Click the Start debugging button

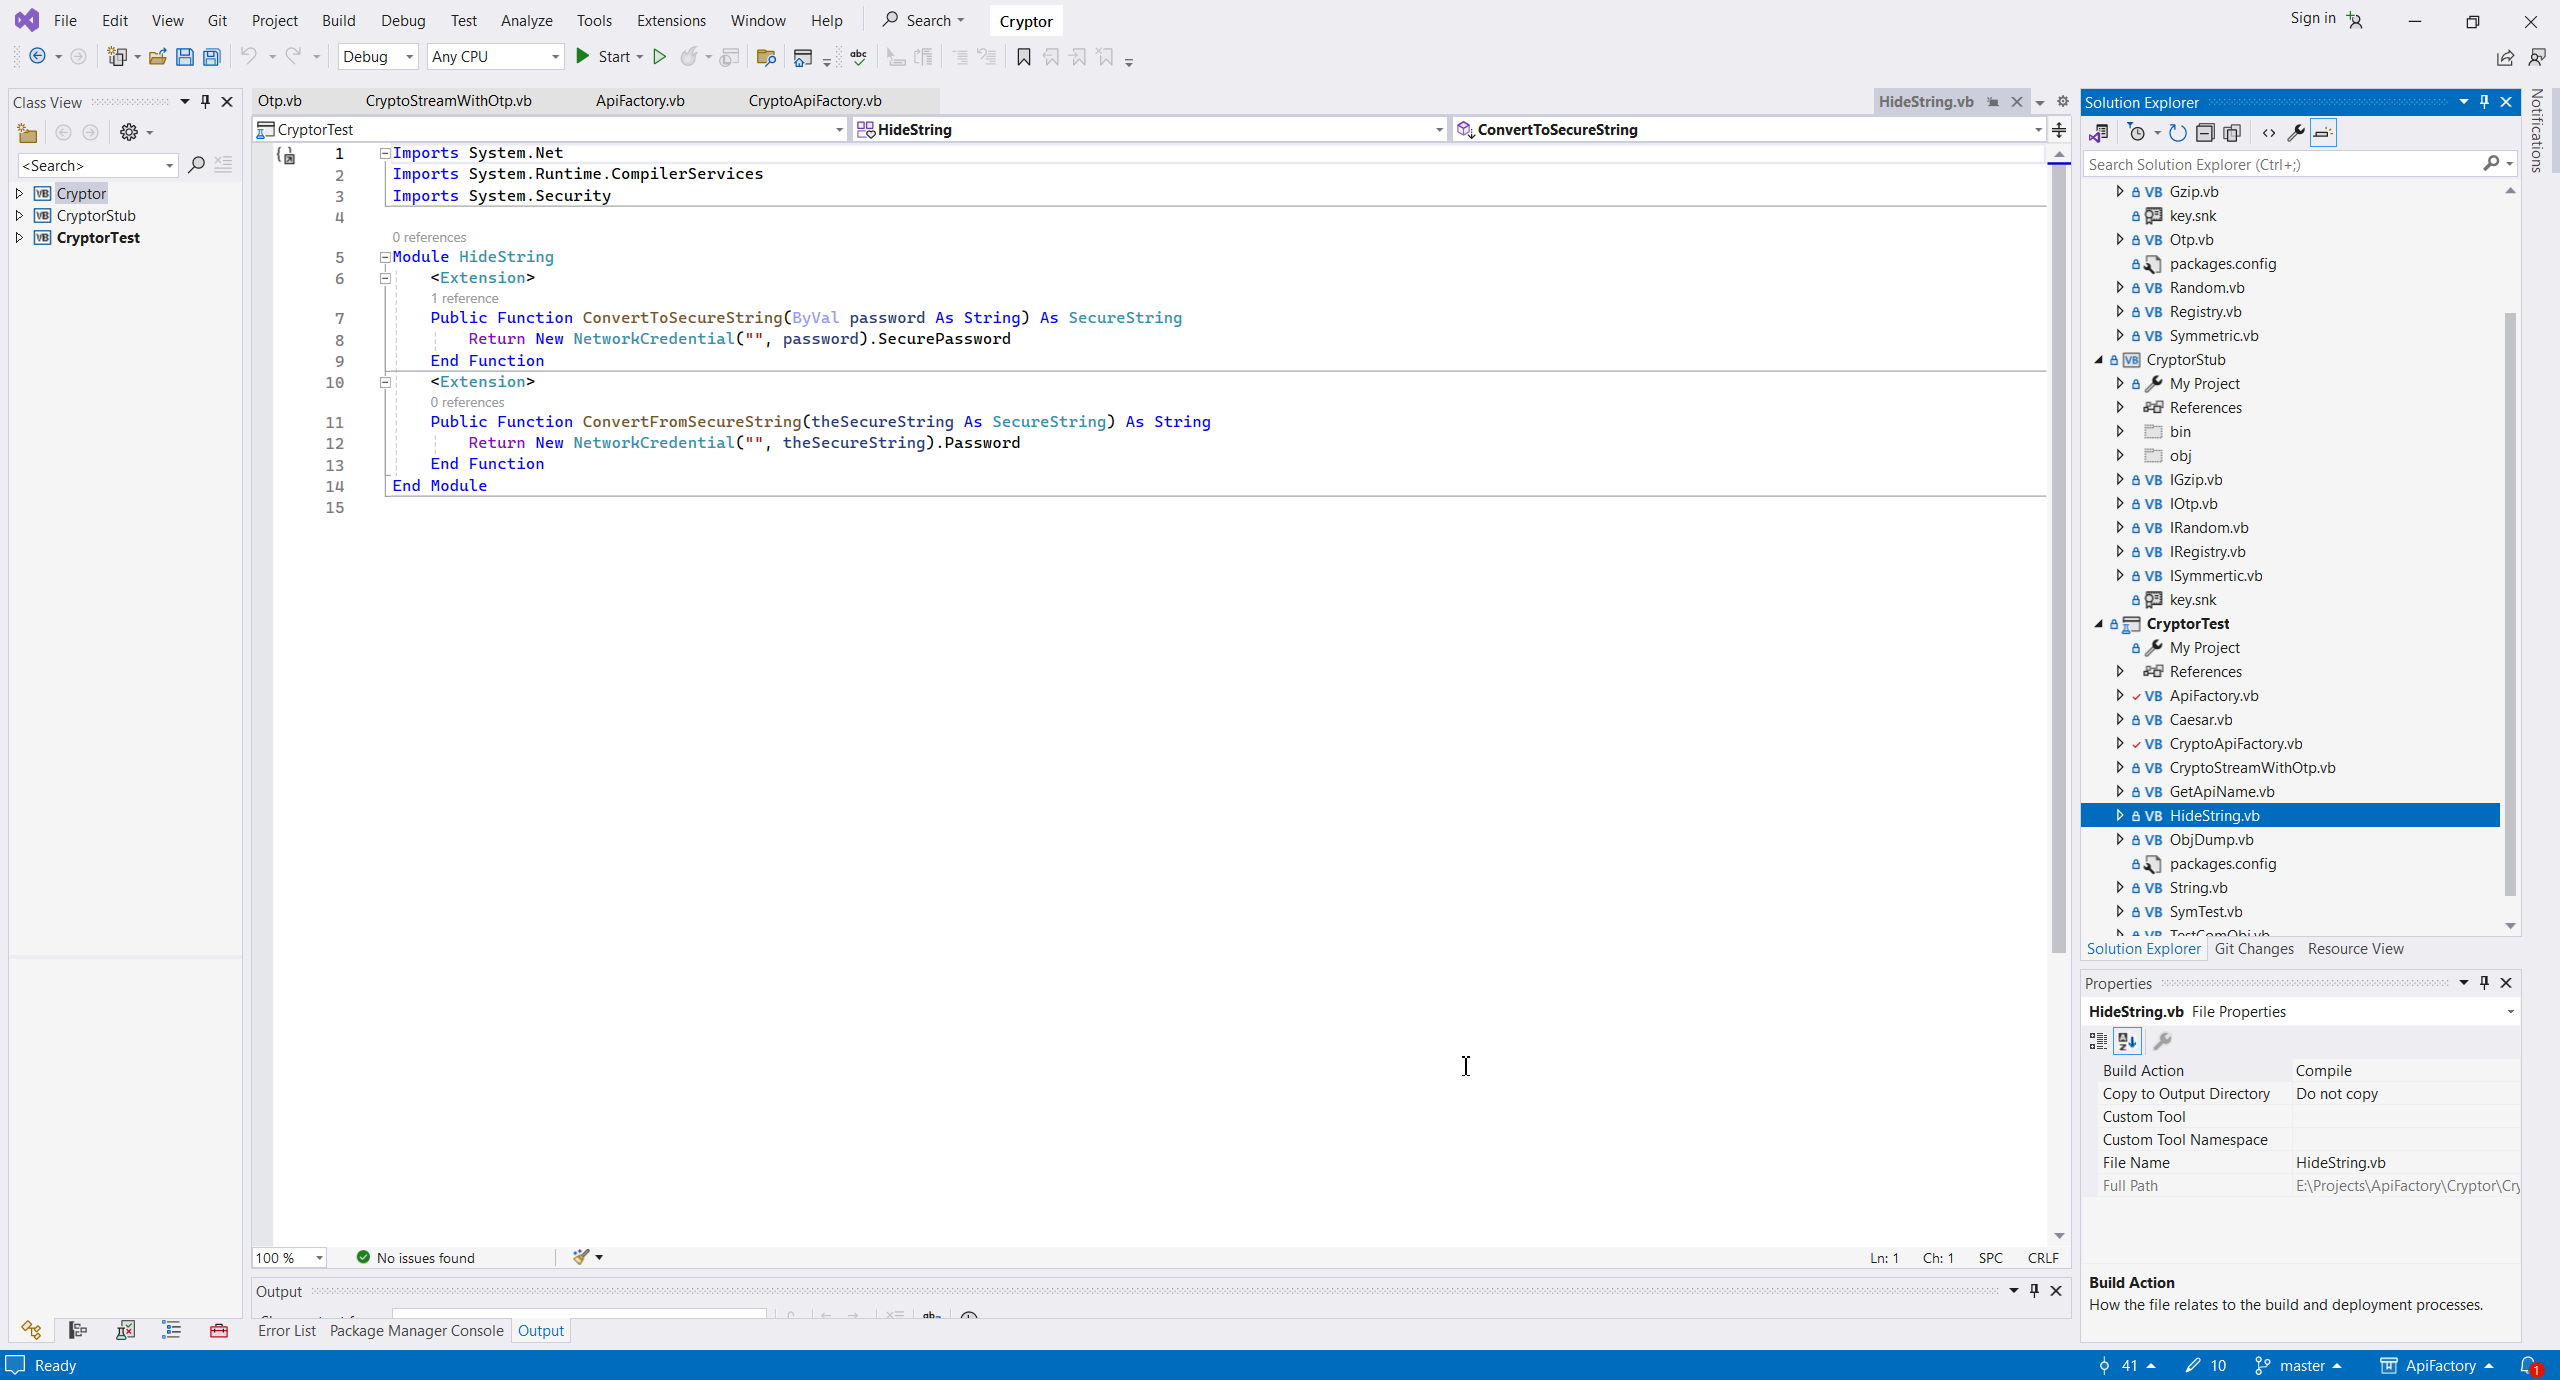point(603,57)
